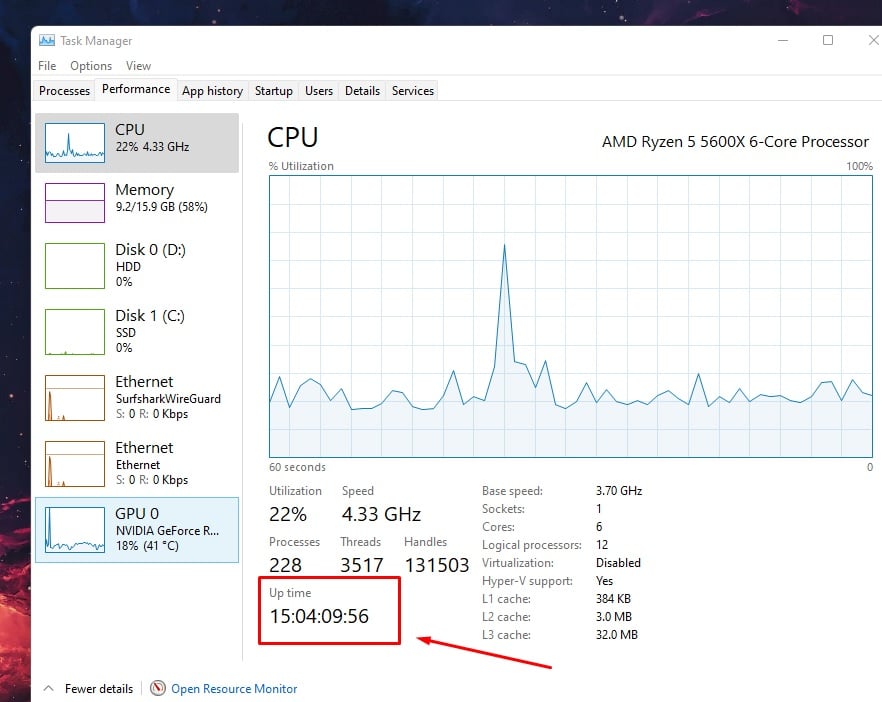Viewport: 882px width, 702px height.
Task: Click the L1 cache value 384 KB
Action: coord(613,598)
